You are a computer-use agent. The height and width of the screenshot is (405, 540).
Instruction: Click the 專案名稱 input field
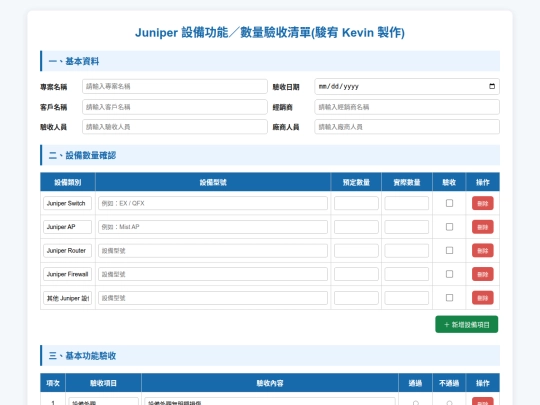(175, 86)
